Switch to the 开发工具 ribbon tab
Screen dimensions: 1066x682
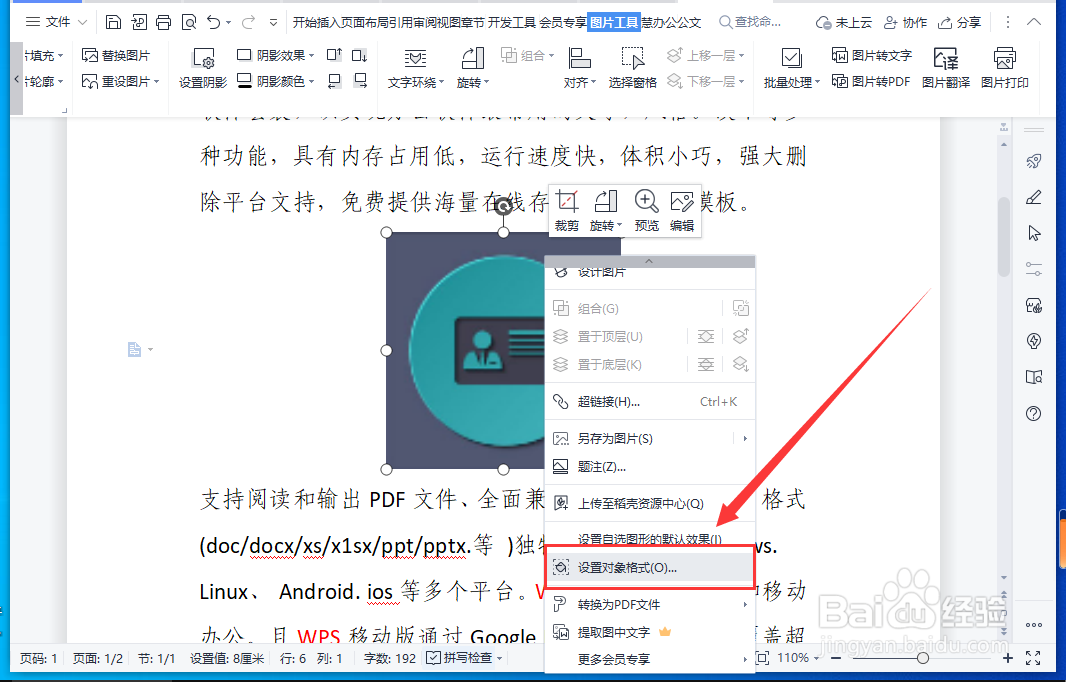tap(511, 22)
